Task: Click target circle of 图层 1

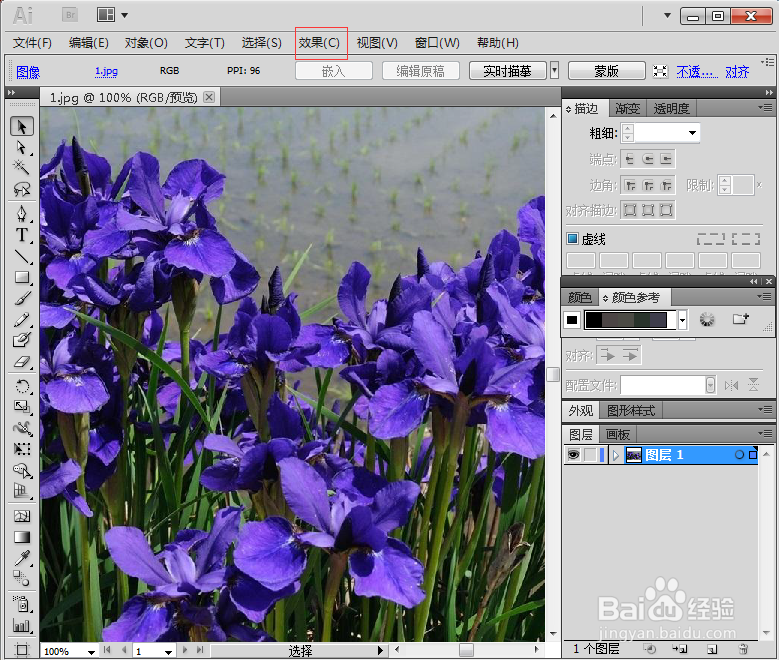Action: point(739,455)
